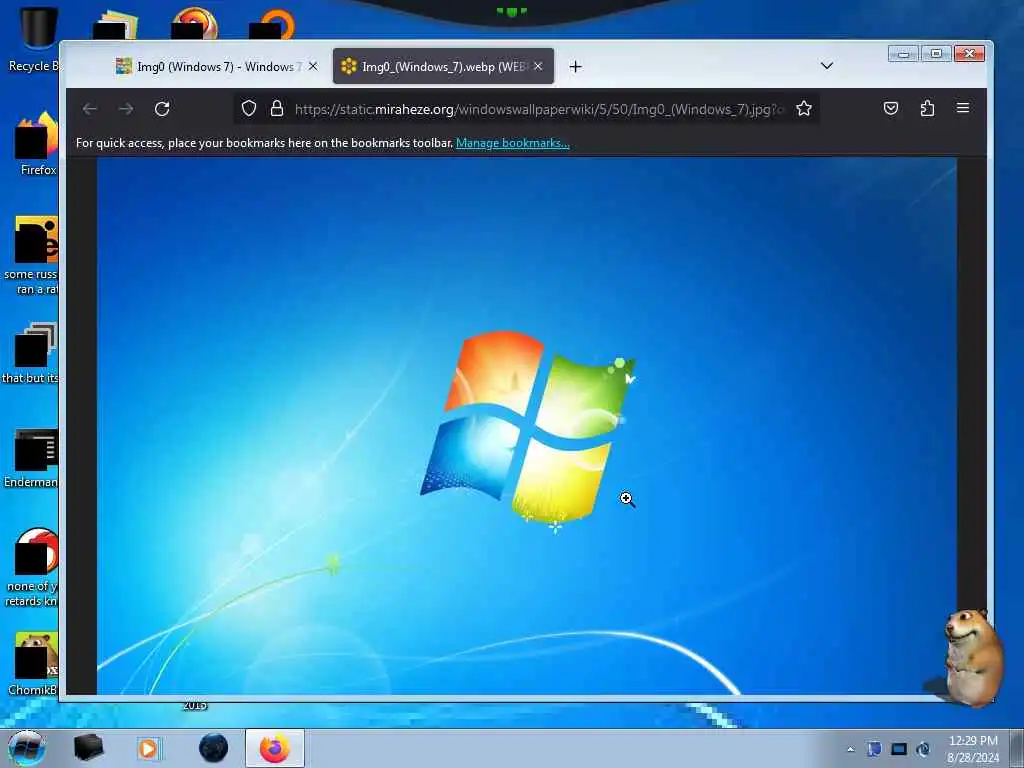
Task: Activate the Firefox taskbar button
Action: (x=275, y=748)
